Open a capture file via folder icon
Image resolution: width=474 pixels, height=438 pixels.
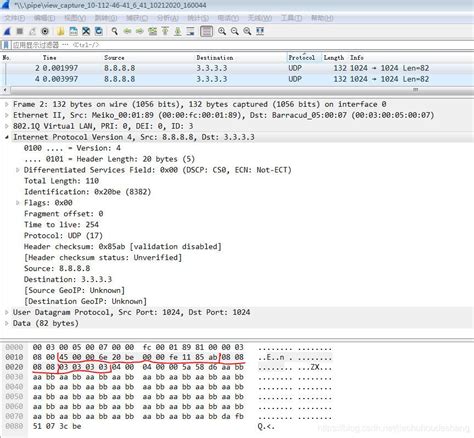tap(60, 31)
